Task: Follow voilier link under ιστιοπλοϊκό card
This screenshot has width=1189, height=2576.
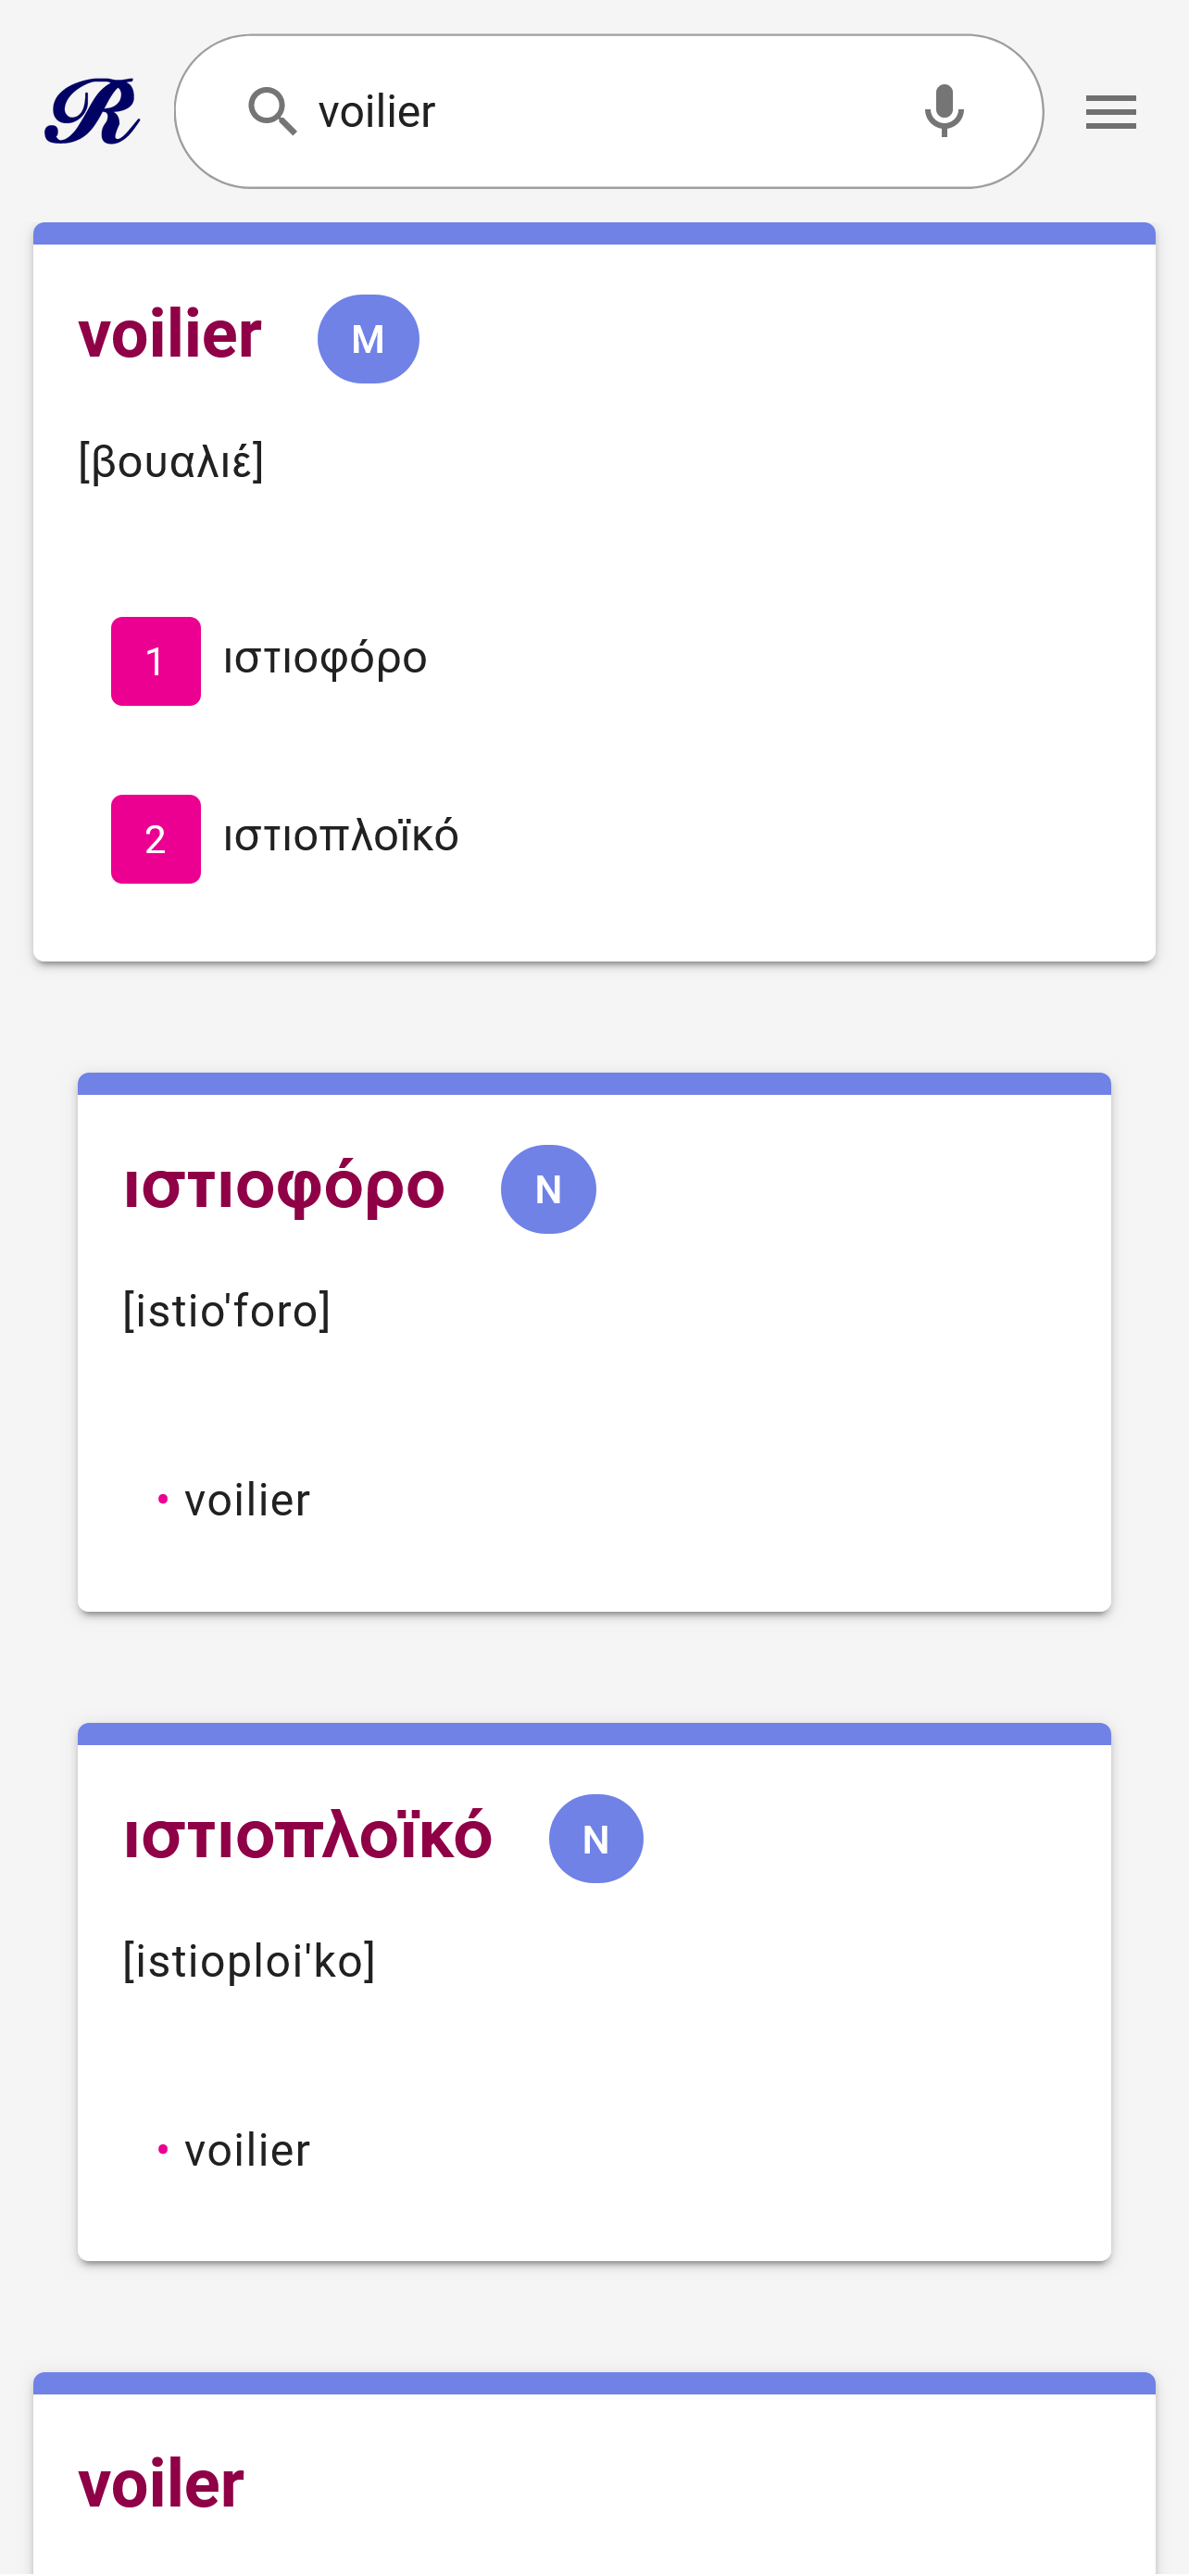Action: (247, 2150)
